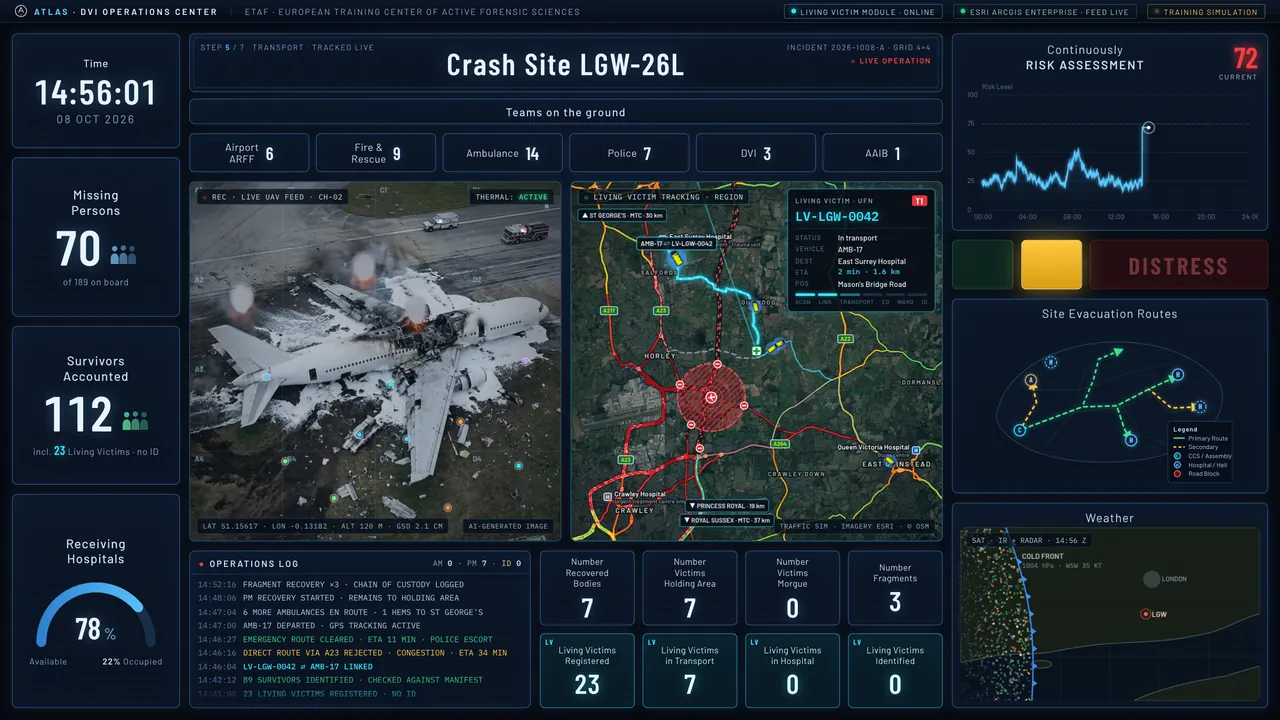Click the ESRI ArcGIS Enterprise Feed Live chip
The image size is (1280, 720).
click(1043, 12)
